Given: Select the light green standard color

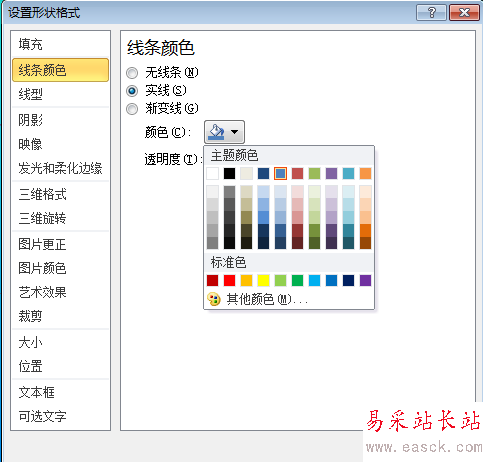Looking at the screenshot, I should [280, 280].
